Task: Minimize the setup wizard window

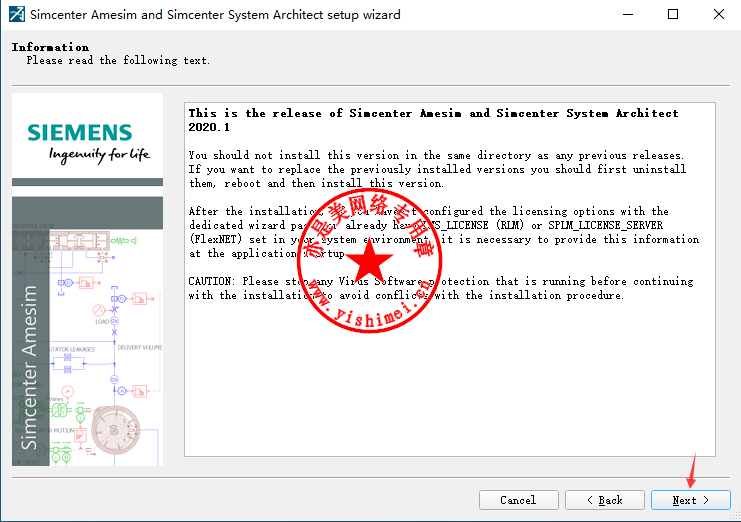Action: [628, 14]
